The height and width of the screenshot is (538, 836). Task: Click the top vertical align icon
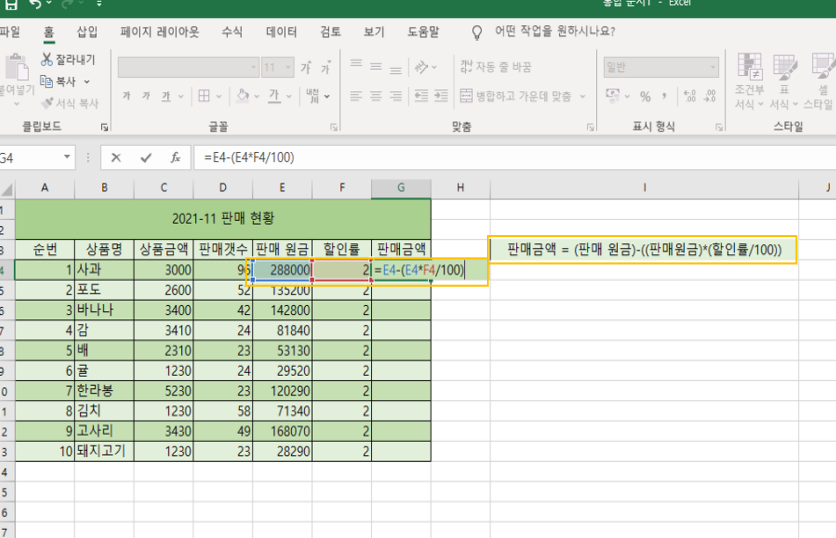(x=356, y=66)
